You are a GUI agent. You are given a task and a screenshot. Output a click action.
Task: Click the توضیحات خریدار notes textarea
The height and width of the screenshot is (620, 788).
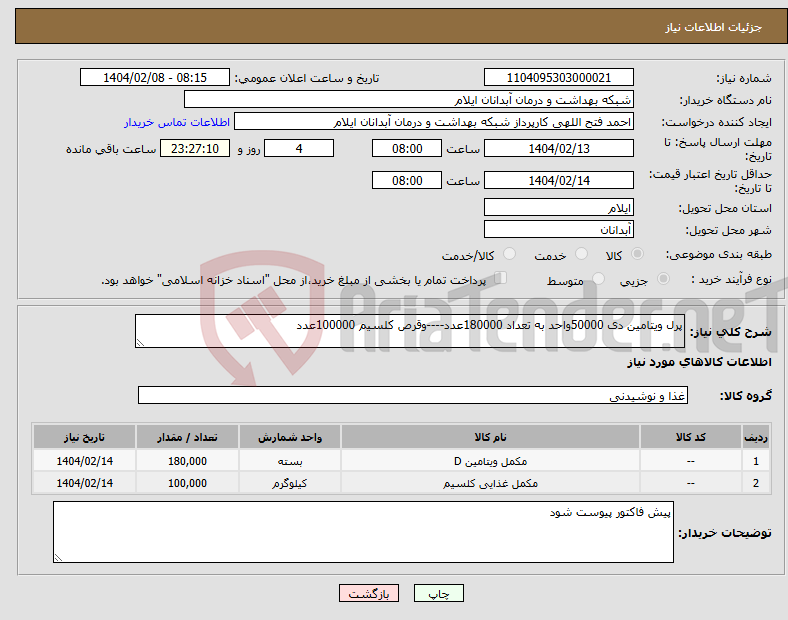(x=363, y=532)
